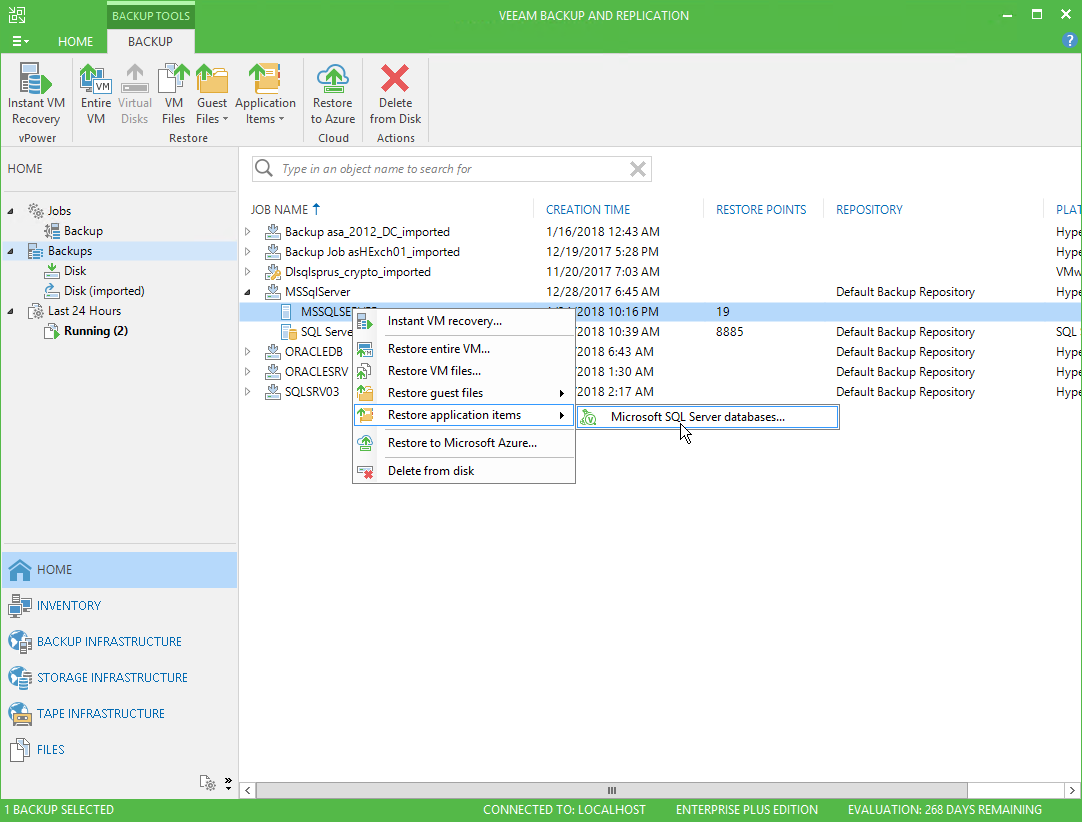This screenshot has height=822, width=1082.
Task: Select the Running (2) tree node
Action: (x=95, y=331)
